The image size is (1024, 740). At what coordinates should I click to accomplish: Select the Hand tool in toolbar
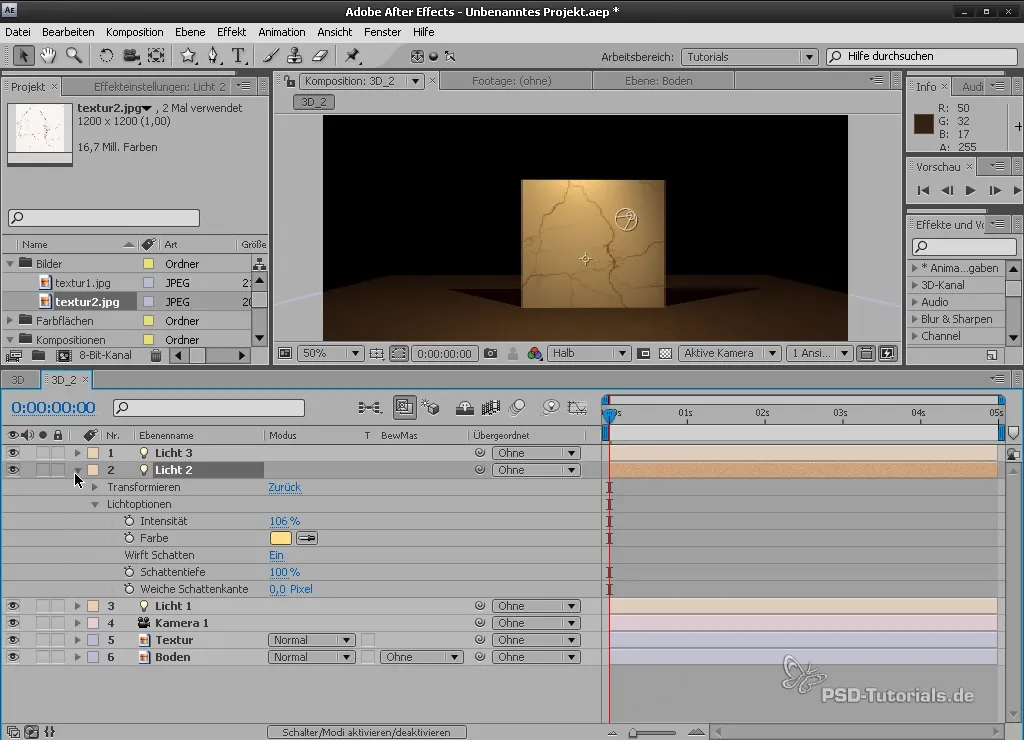(x=49, y=56)
